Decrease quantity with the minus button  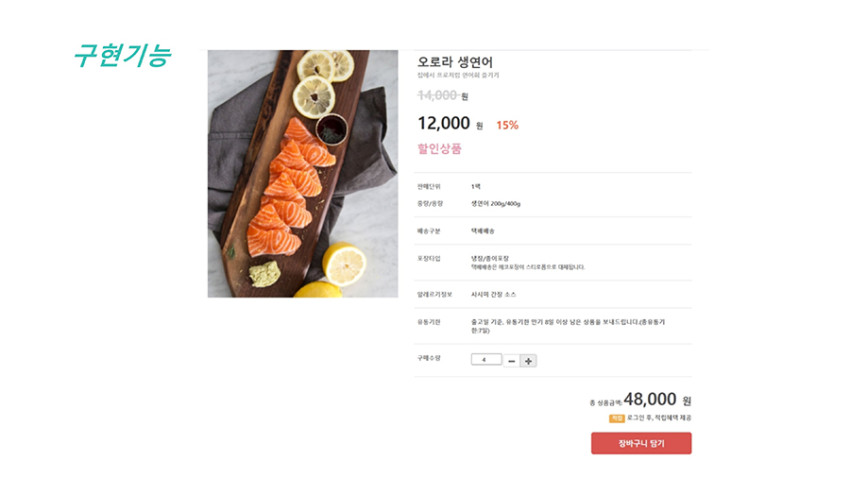click(511, 361)
